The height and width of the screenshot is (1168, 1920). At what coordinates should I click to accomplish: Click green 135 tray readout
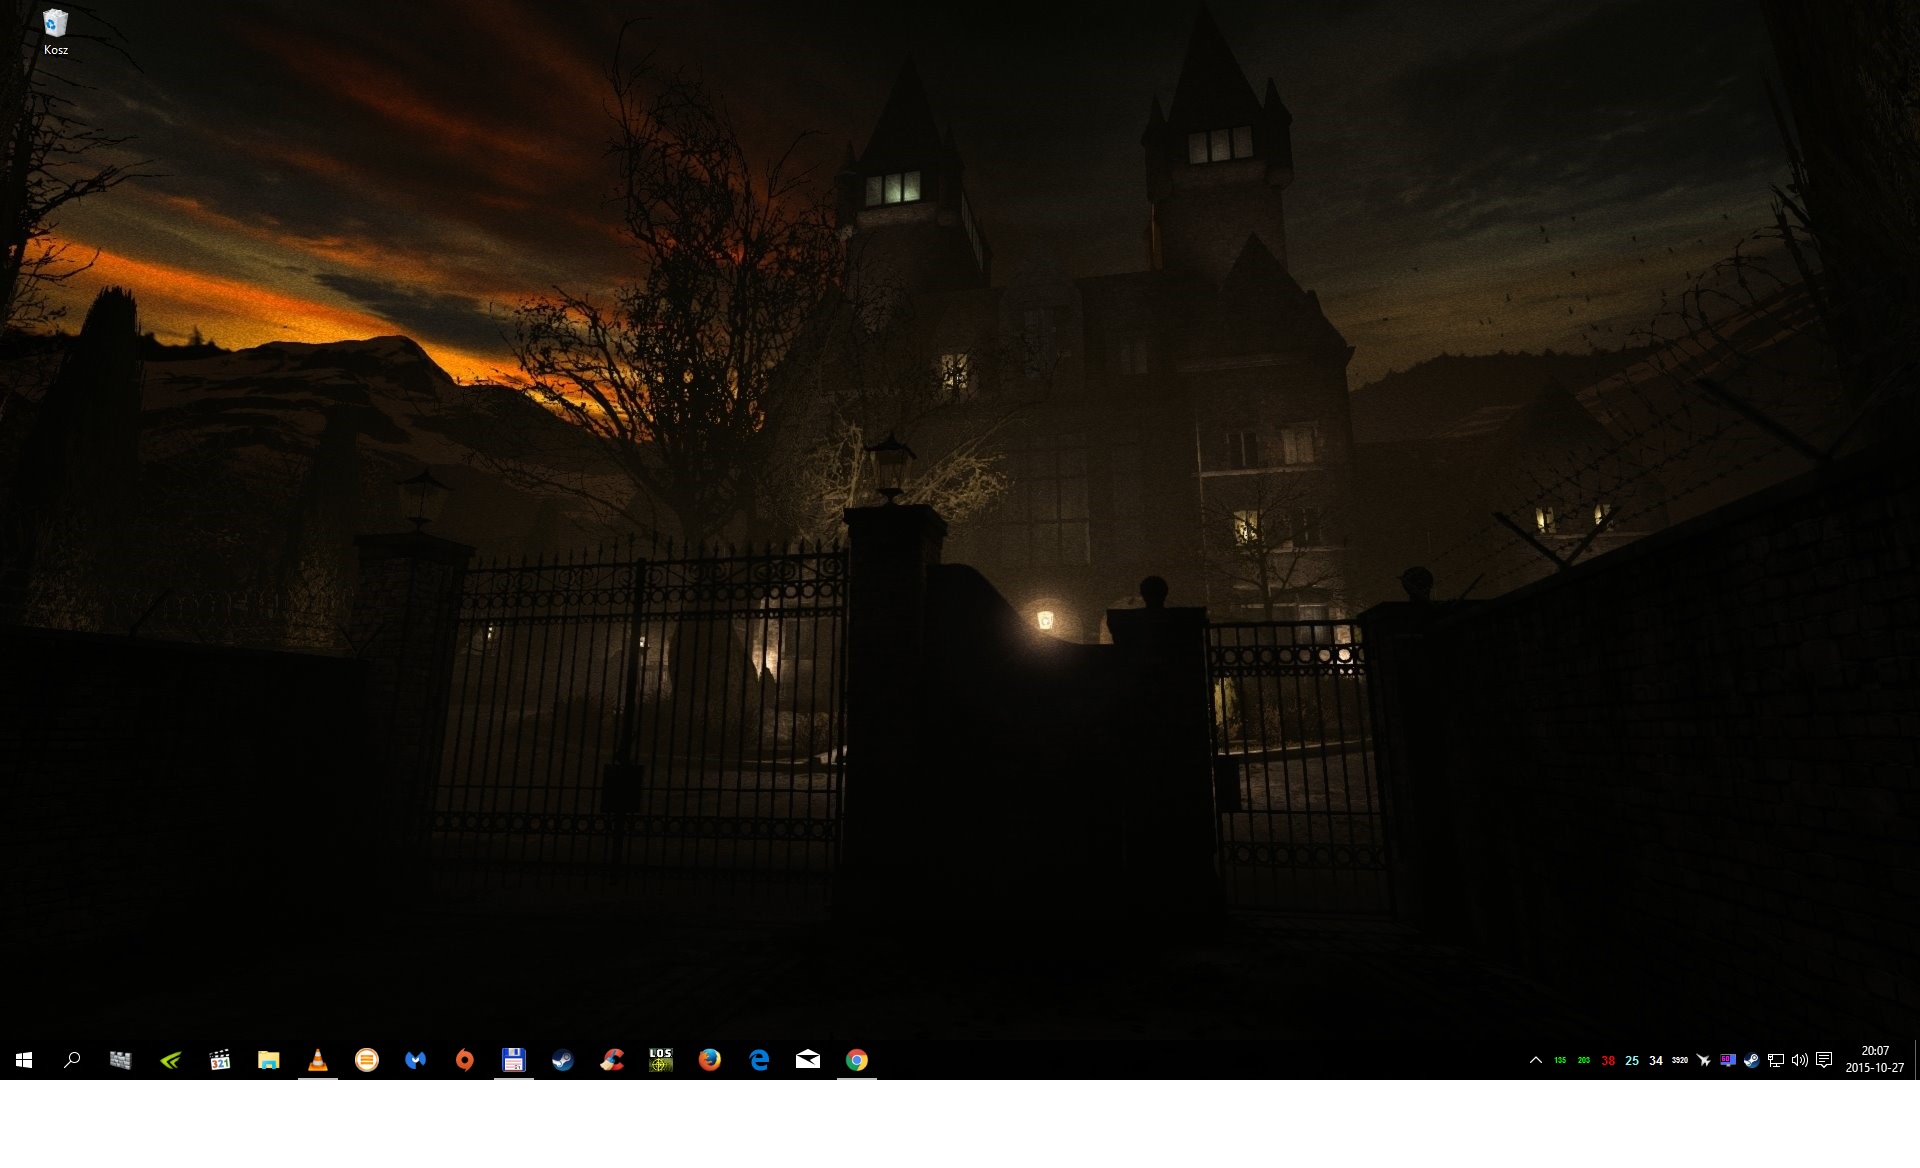[x=1560, y=1060]
